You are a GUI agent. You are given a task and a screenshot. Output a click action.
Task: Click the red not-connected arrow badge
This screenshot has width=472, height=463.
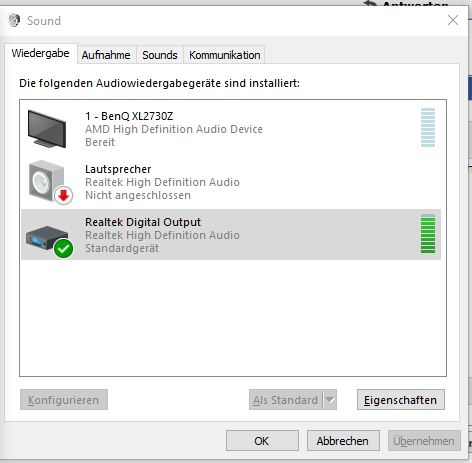(x=63, y=196)
